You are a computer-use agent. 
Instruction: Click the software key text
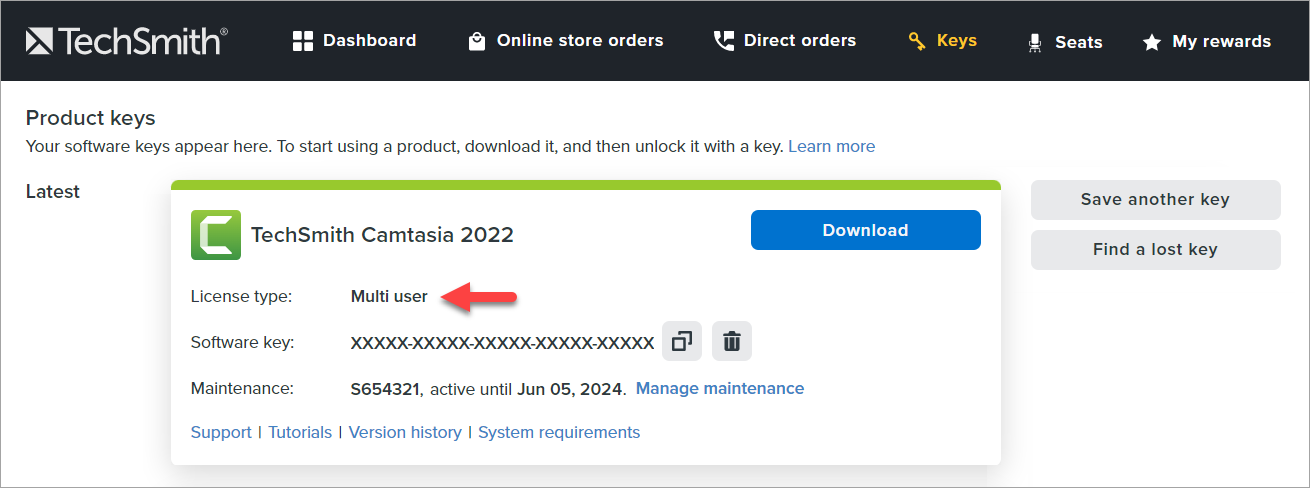(502, 343)
